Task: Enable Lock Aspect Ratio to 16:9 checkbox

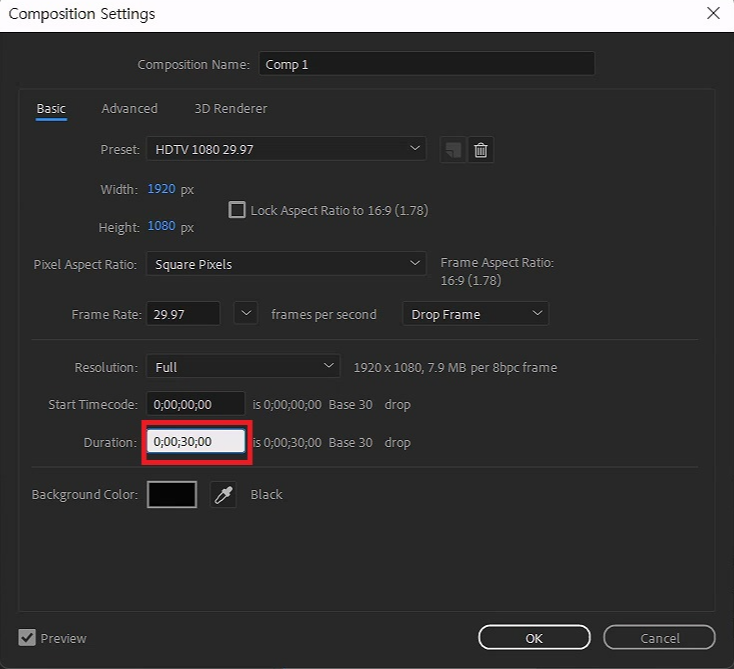Action: pos(237,210)
